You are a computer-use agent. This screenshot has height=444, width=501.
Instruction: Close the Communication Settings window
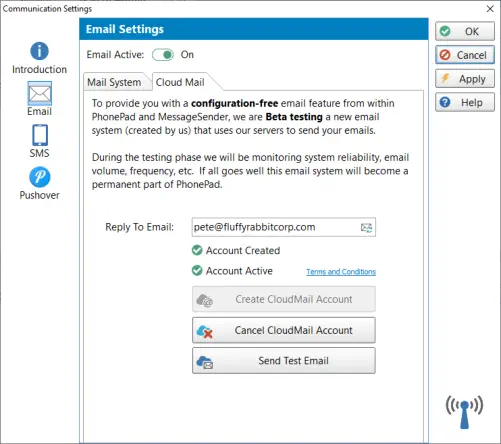pos(490,9)
